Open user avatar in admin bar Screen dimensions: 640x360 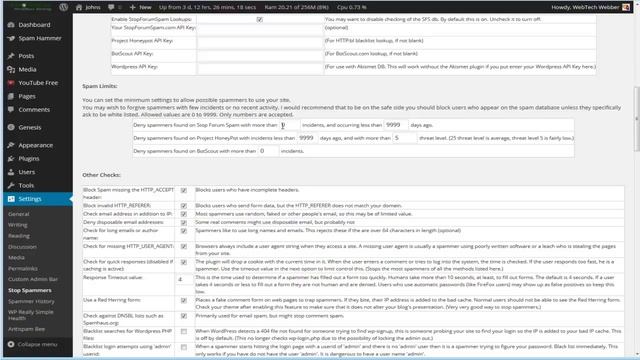coord(626,7)
